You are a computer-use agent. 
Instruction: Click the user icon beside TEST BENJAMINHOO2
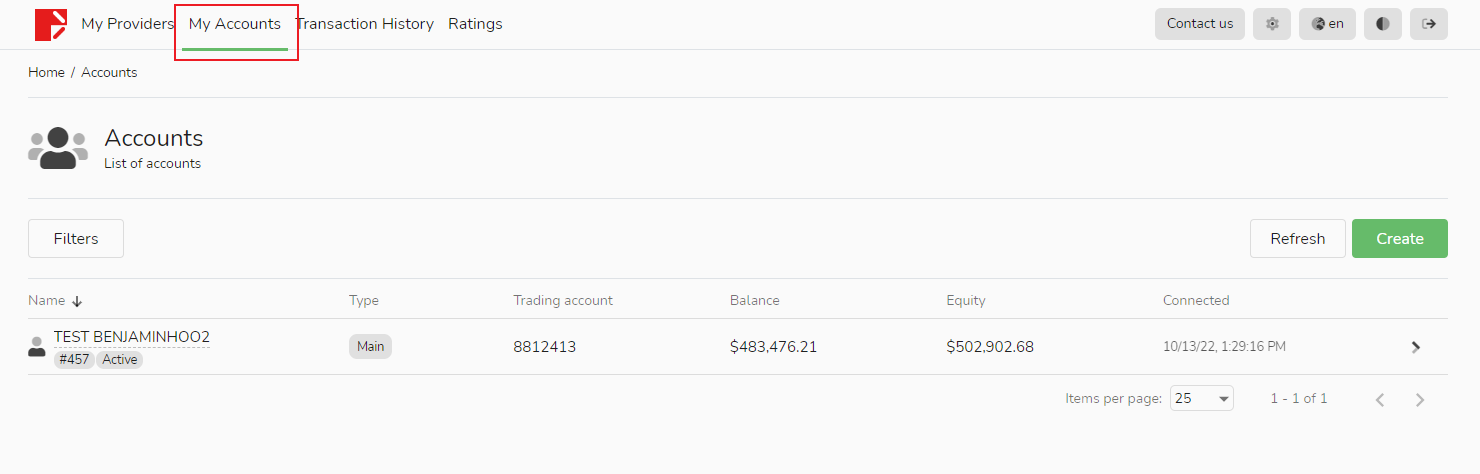(37, 347)
